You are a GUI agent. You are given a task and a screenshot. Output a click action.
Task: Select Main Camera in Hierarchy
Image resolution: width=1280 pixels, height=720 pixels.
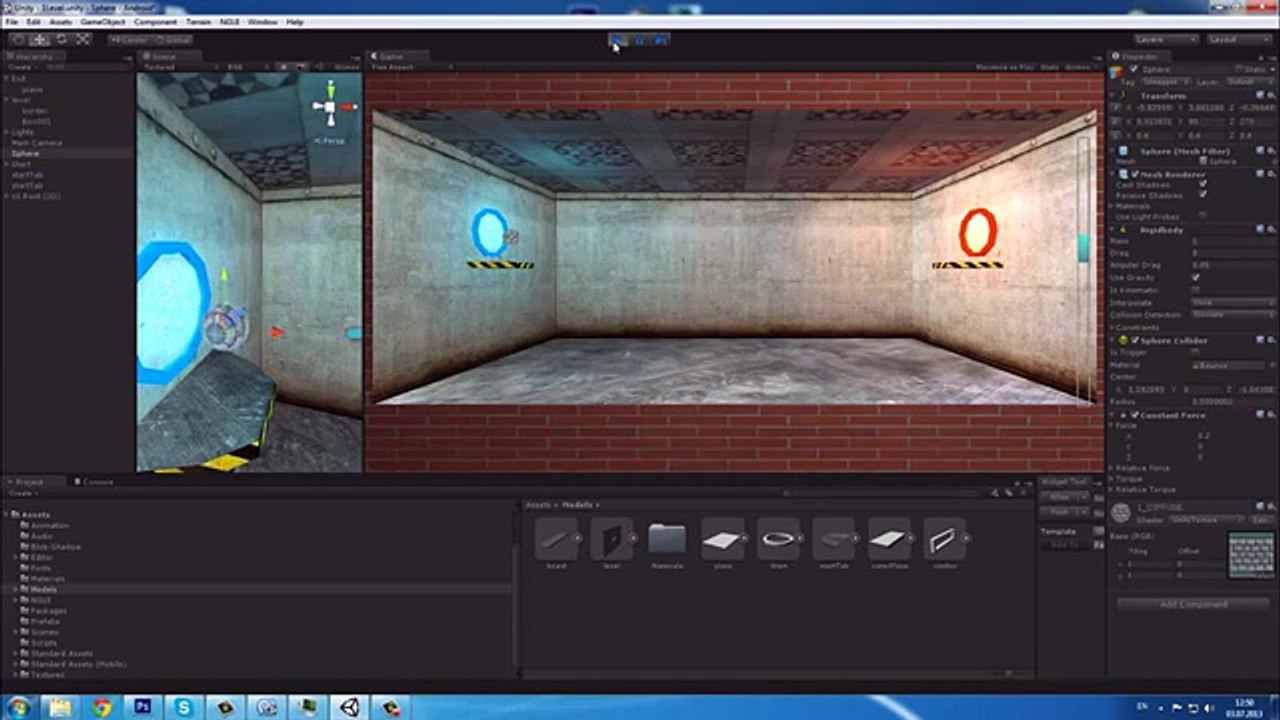pos(37,143)
